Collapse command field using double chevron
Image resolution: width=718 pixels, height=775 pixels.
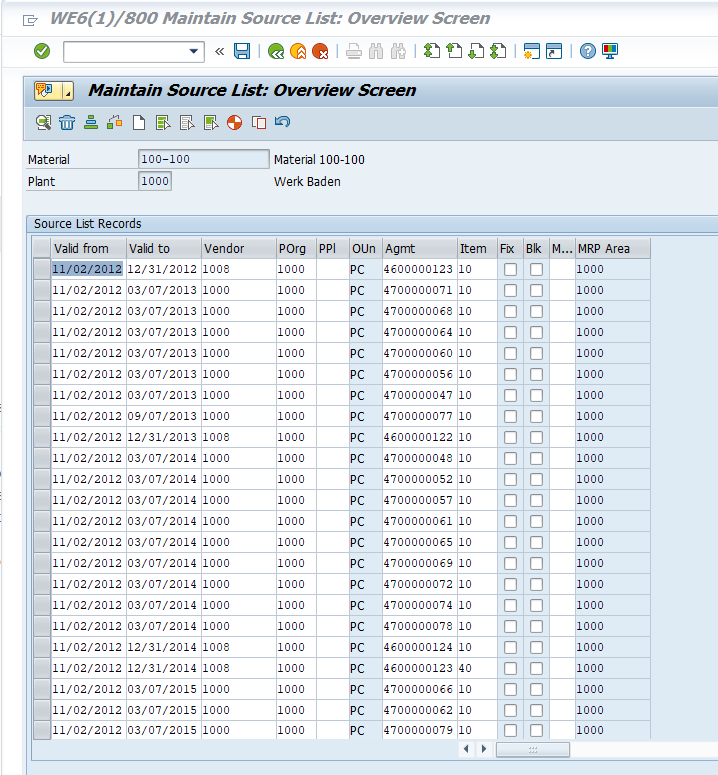pyautogui.click(x=219, y=51)
